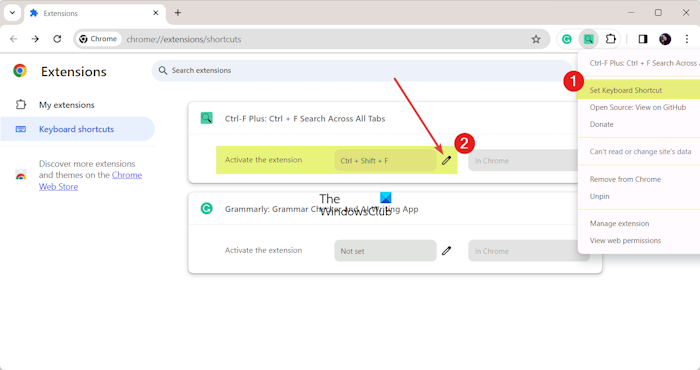Open the tab search dropdown arrow

pos(12,13)
